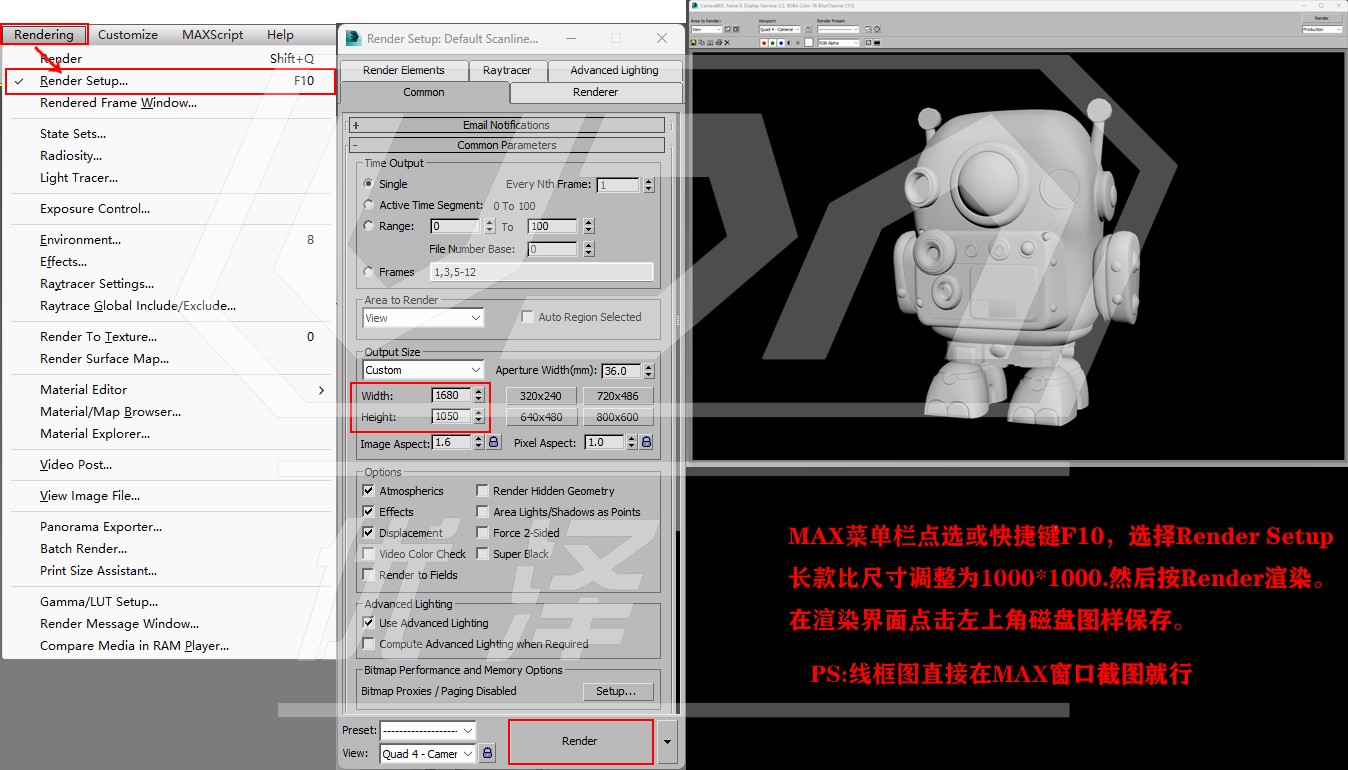Enable the blue channel button
Screen dimensions: 1348x770
[x=781, y=43]
